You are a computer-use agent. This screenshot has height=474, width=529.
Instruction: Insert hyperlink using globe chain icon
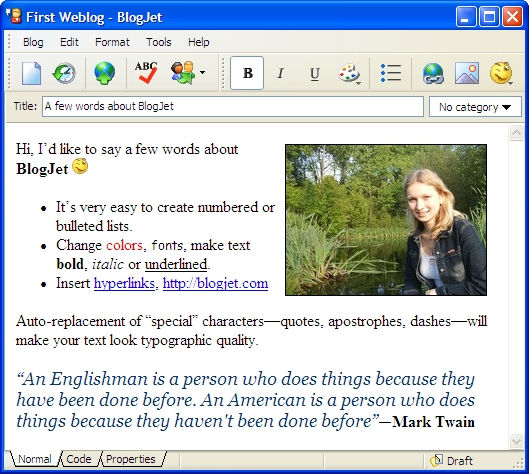[433, 73]
